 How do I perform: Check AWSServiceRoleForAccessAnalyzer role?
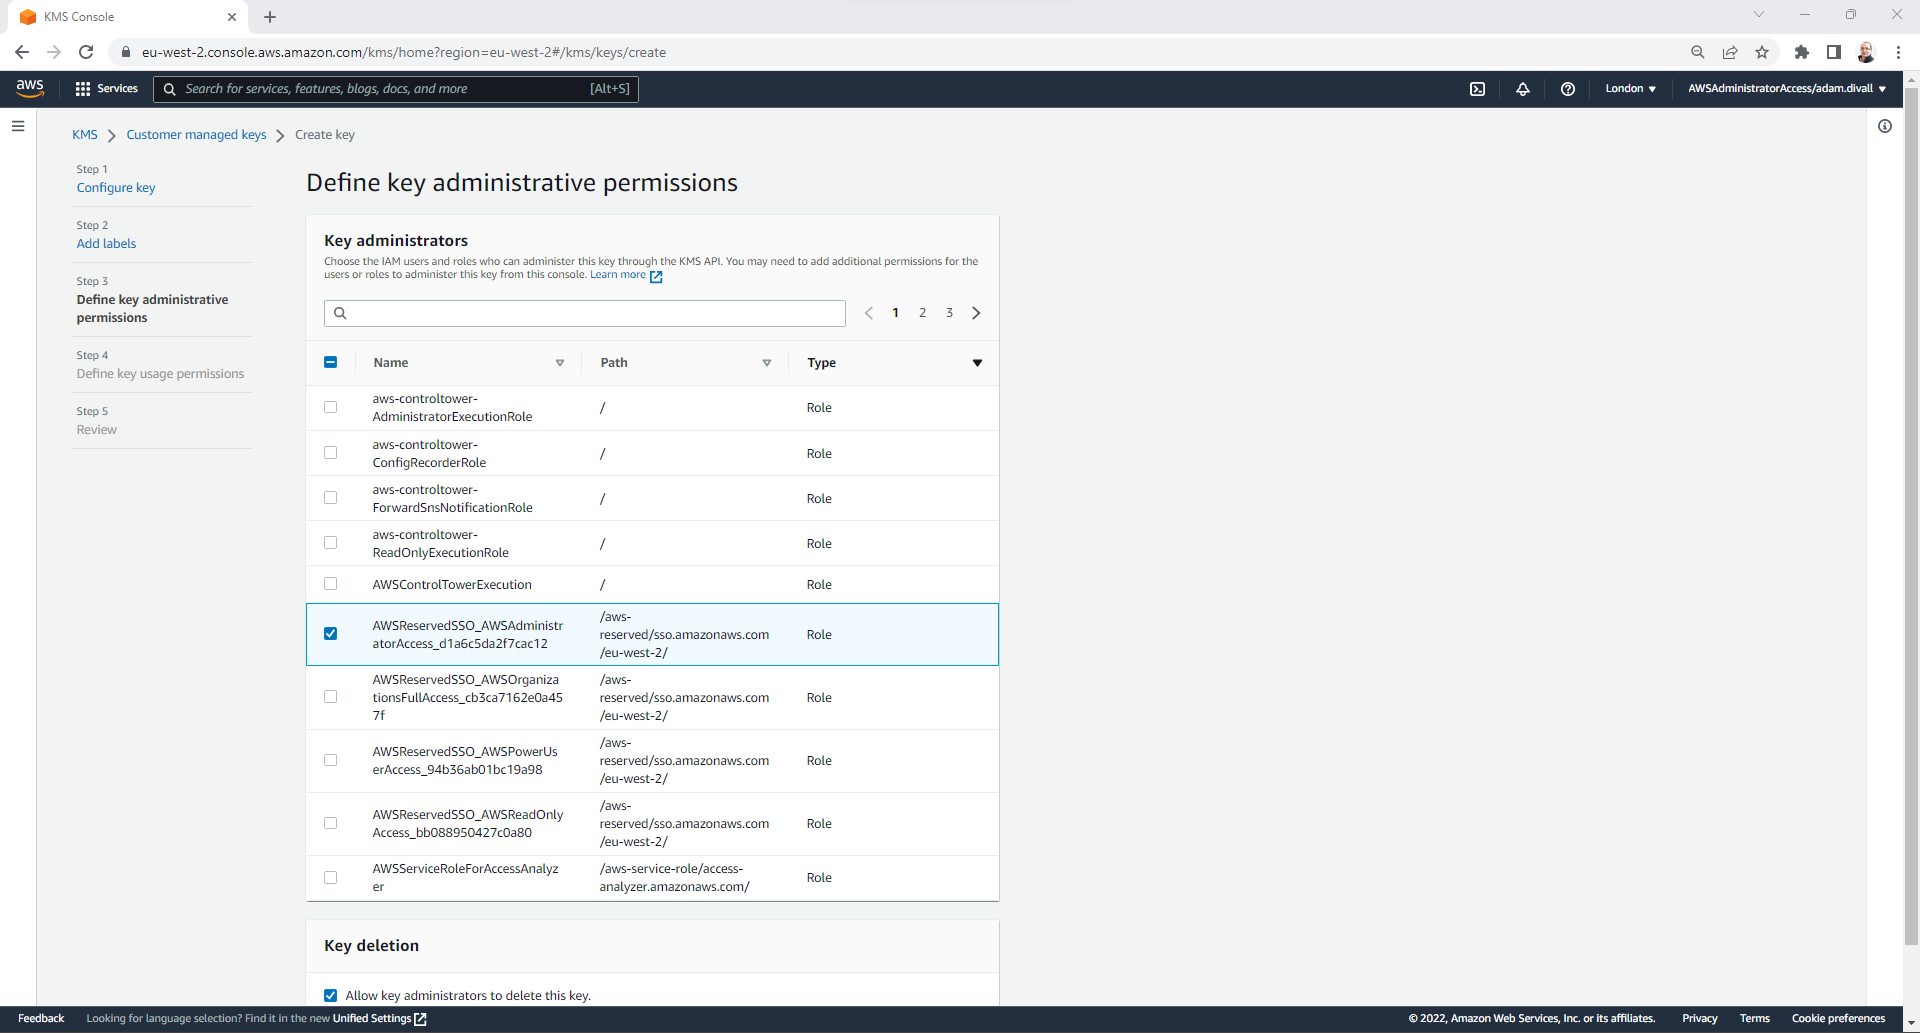click(x=330, y=877)
